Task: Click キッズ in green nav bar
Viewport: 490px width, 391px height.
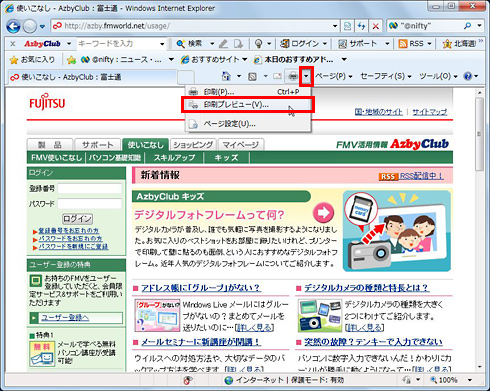Action: (226, 158)
